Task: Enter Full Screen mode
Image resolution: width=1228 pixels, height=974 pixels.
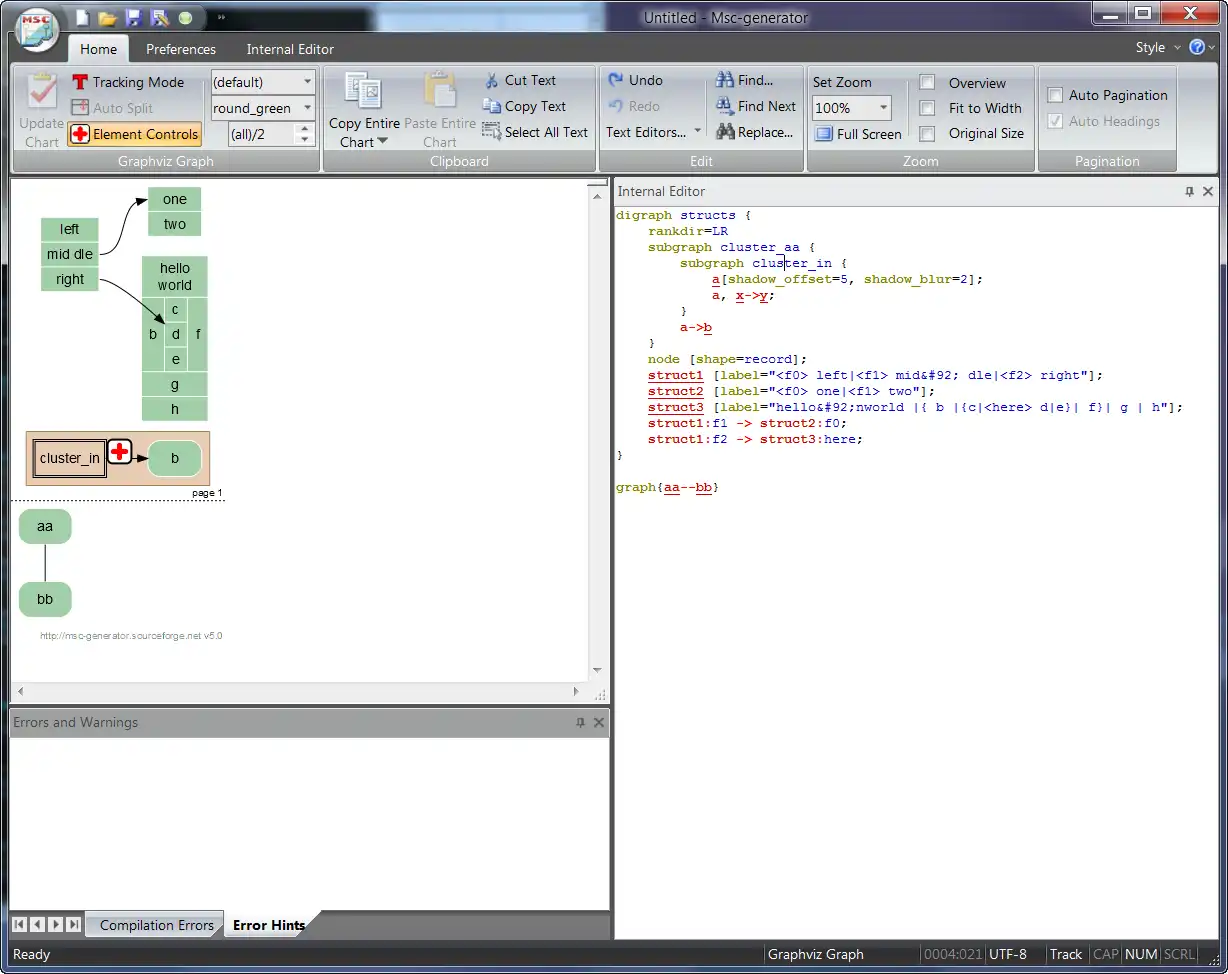Action: pos(858,134)
